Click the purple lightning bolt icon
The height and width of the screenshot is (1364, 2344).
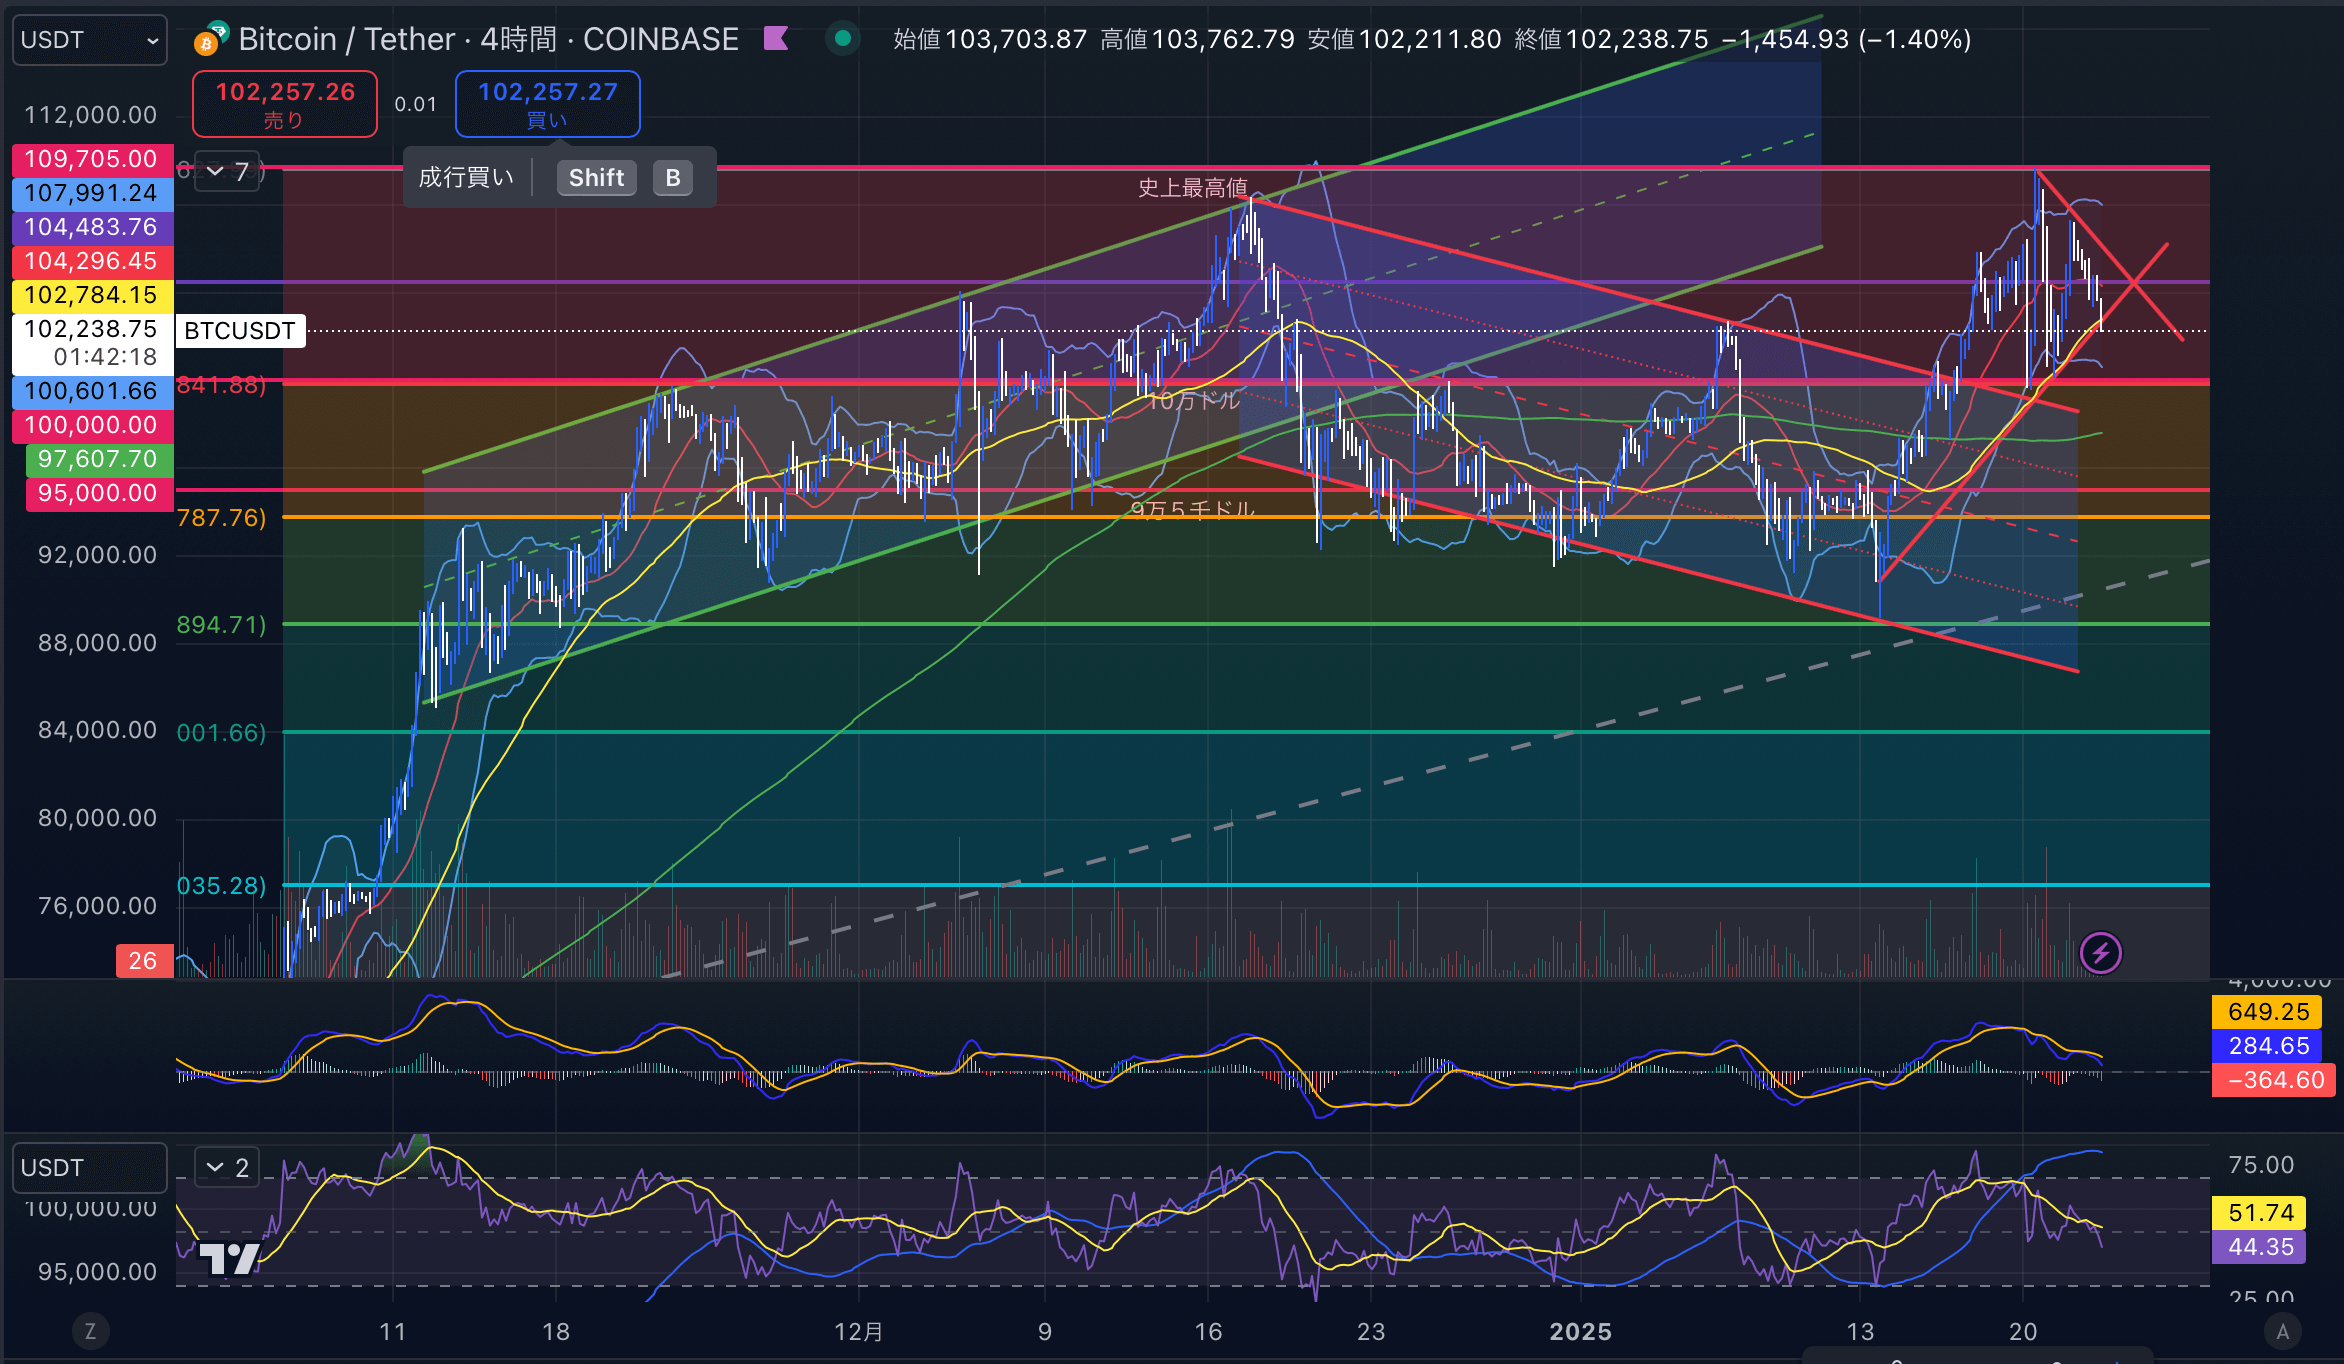point(2101,953)
